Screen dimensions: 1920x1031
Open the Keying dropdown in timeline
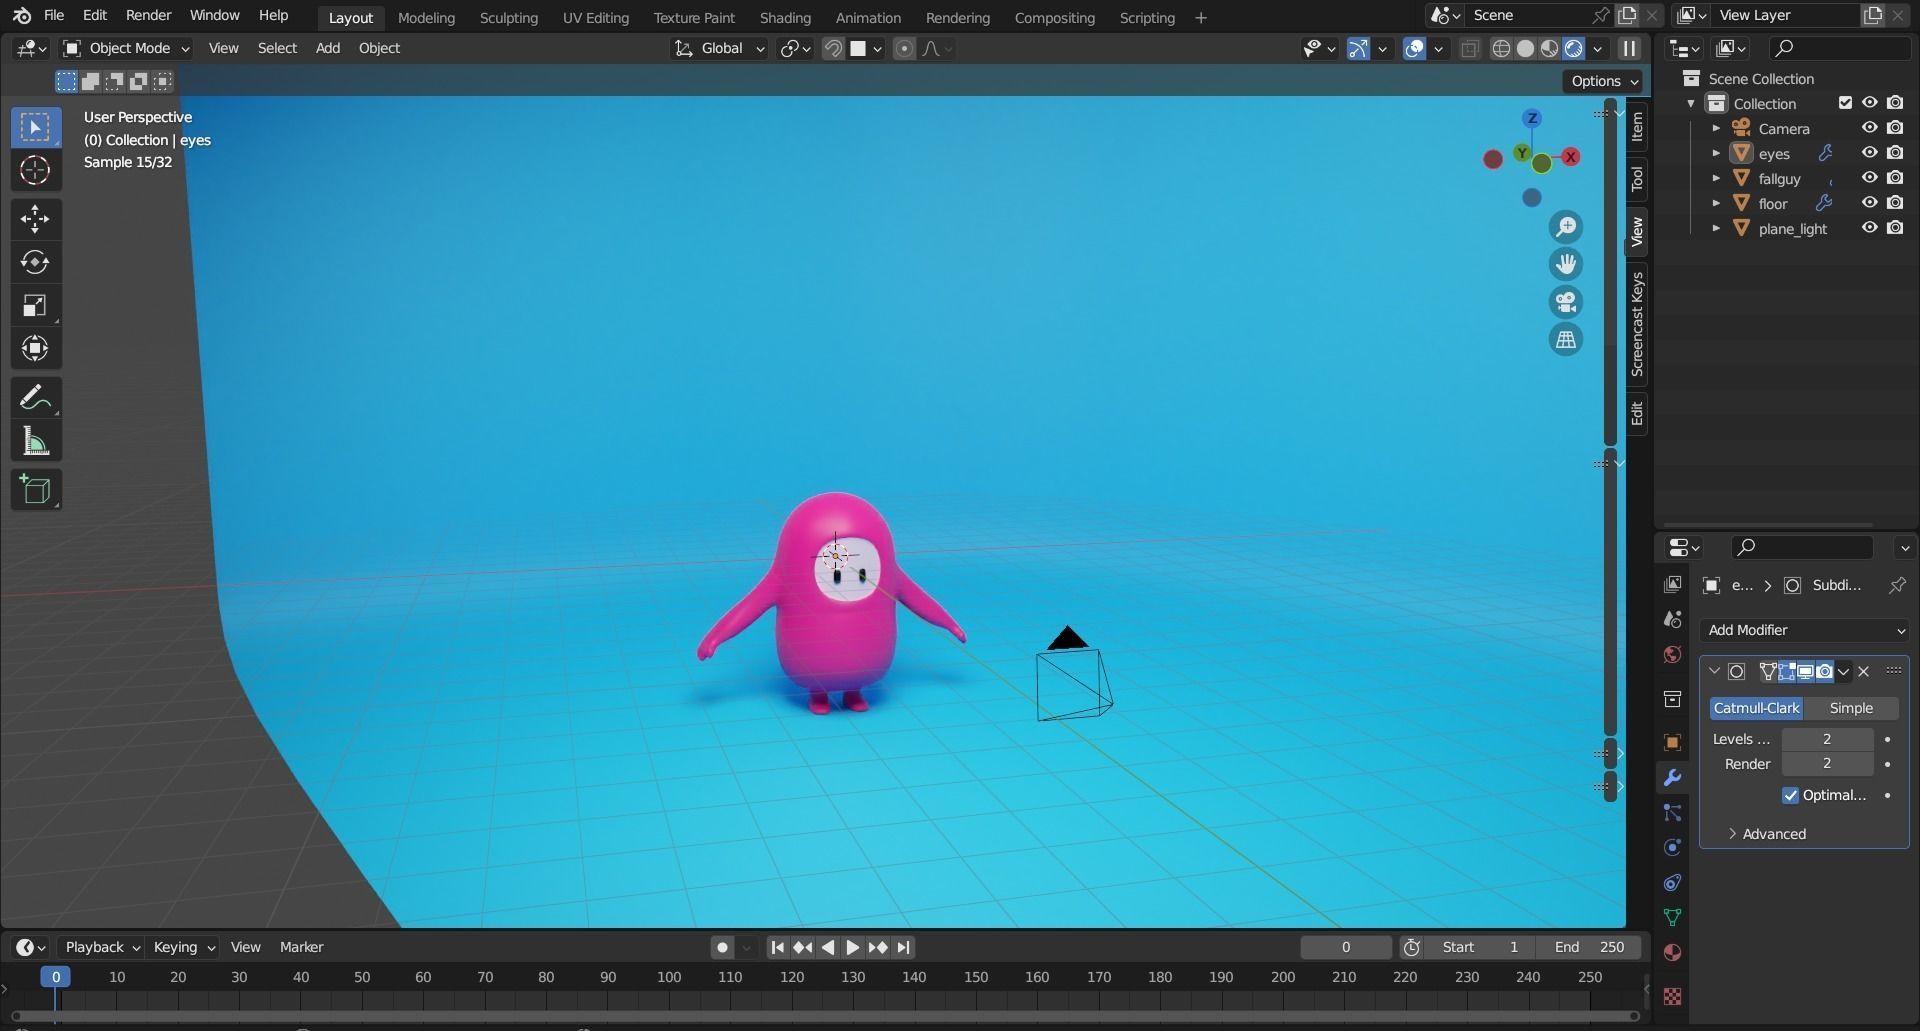pyautogui.click(x=183, y=947)
